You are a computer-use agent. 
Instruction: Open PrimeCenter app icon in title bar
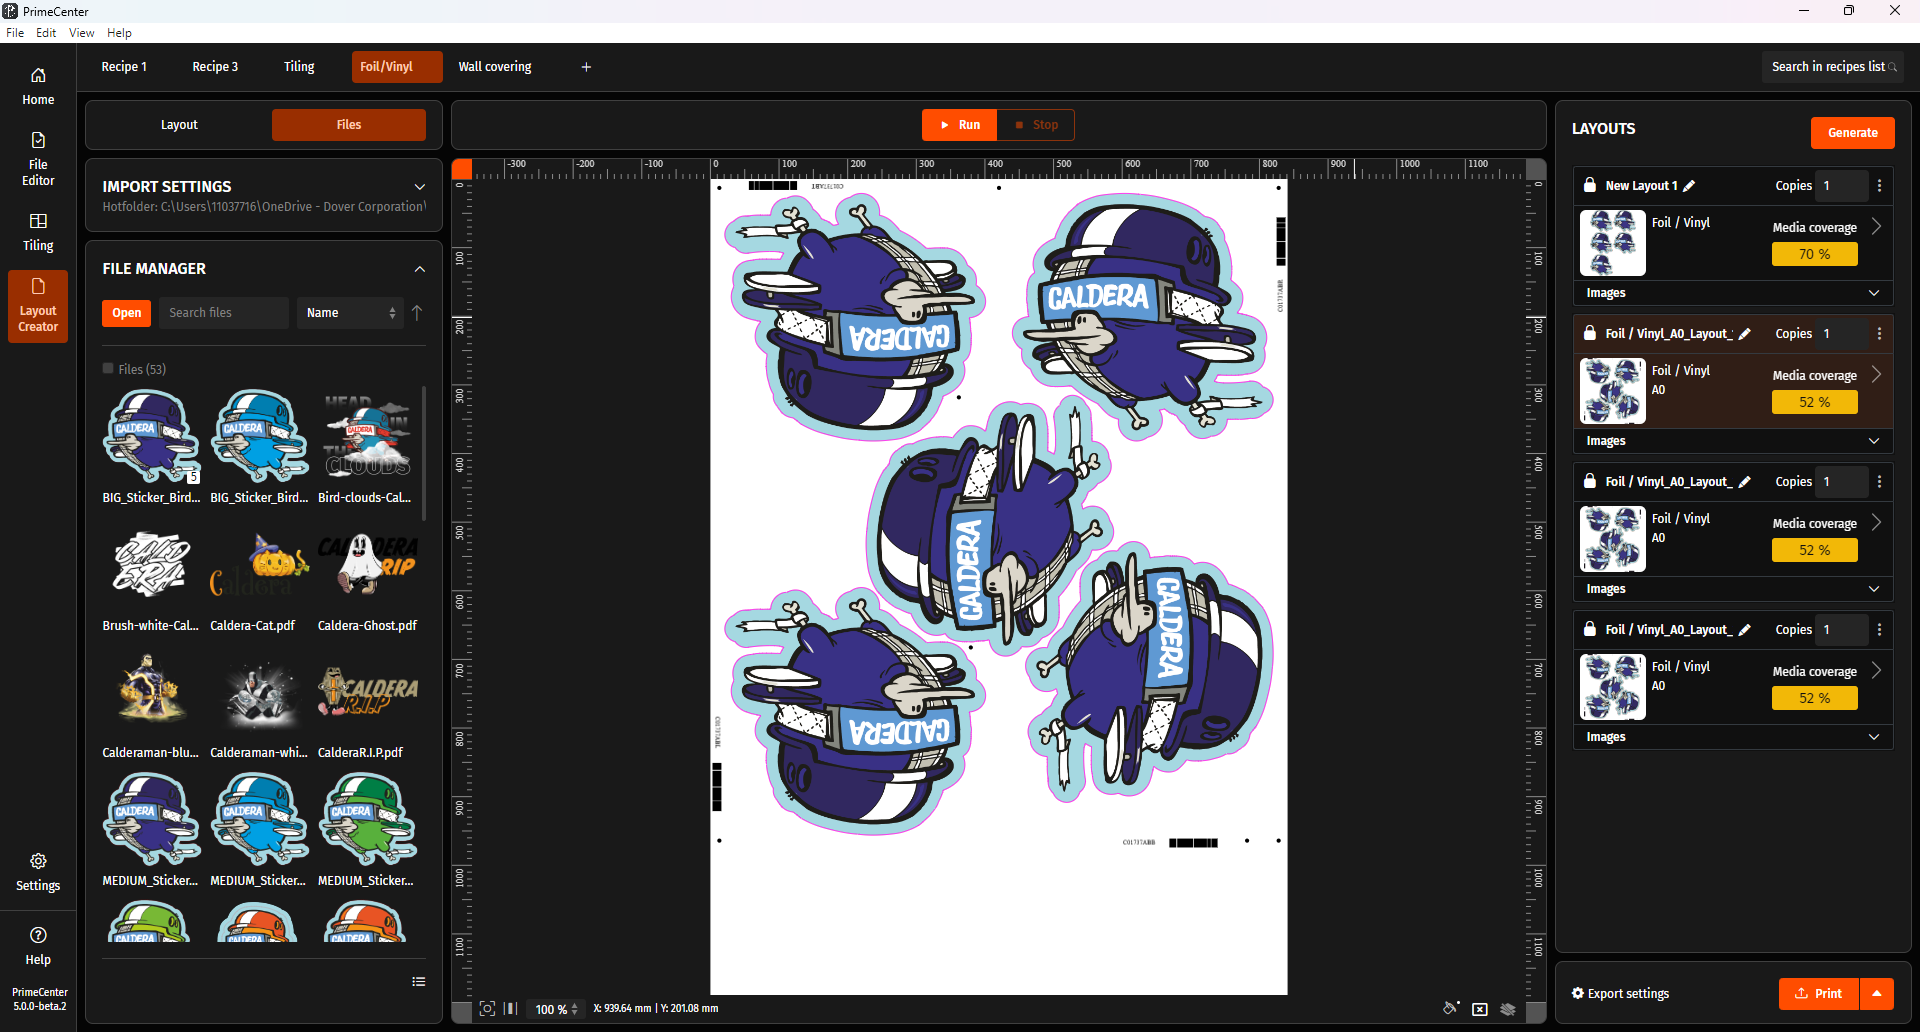point(10,11)
